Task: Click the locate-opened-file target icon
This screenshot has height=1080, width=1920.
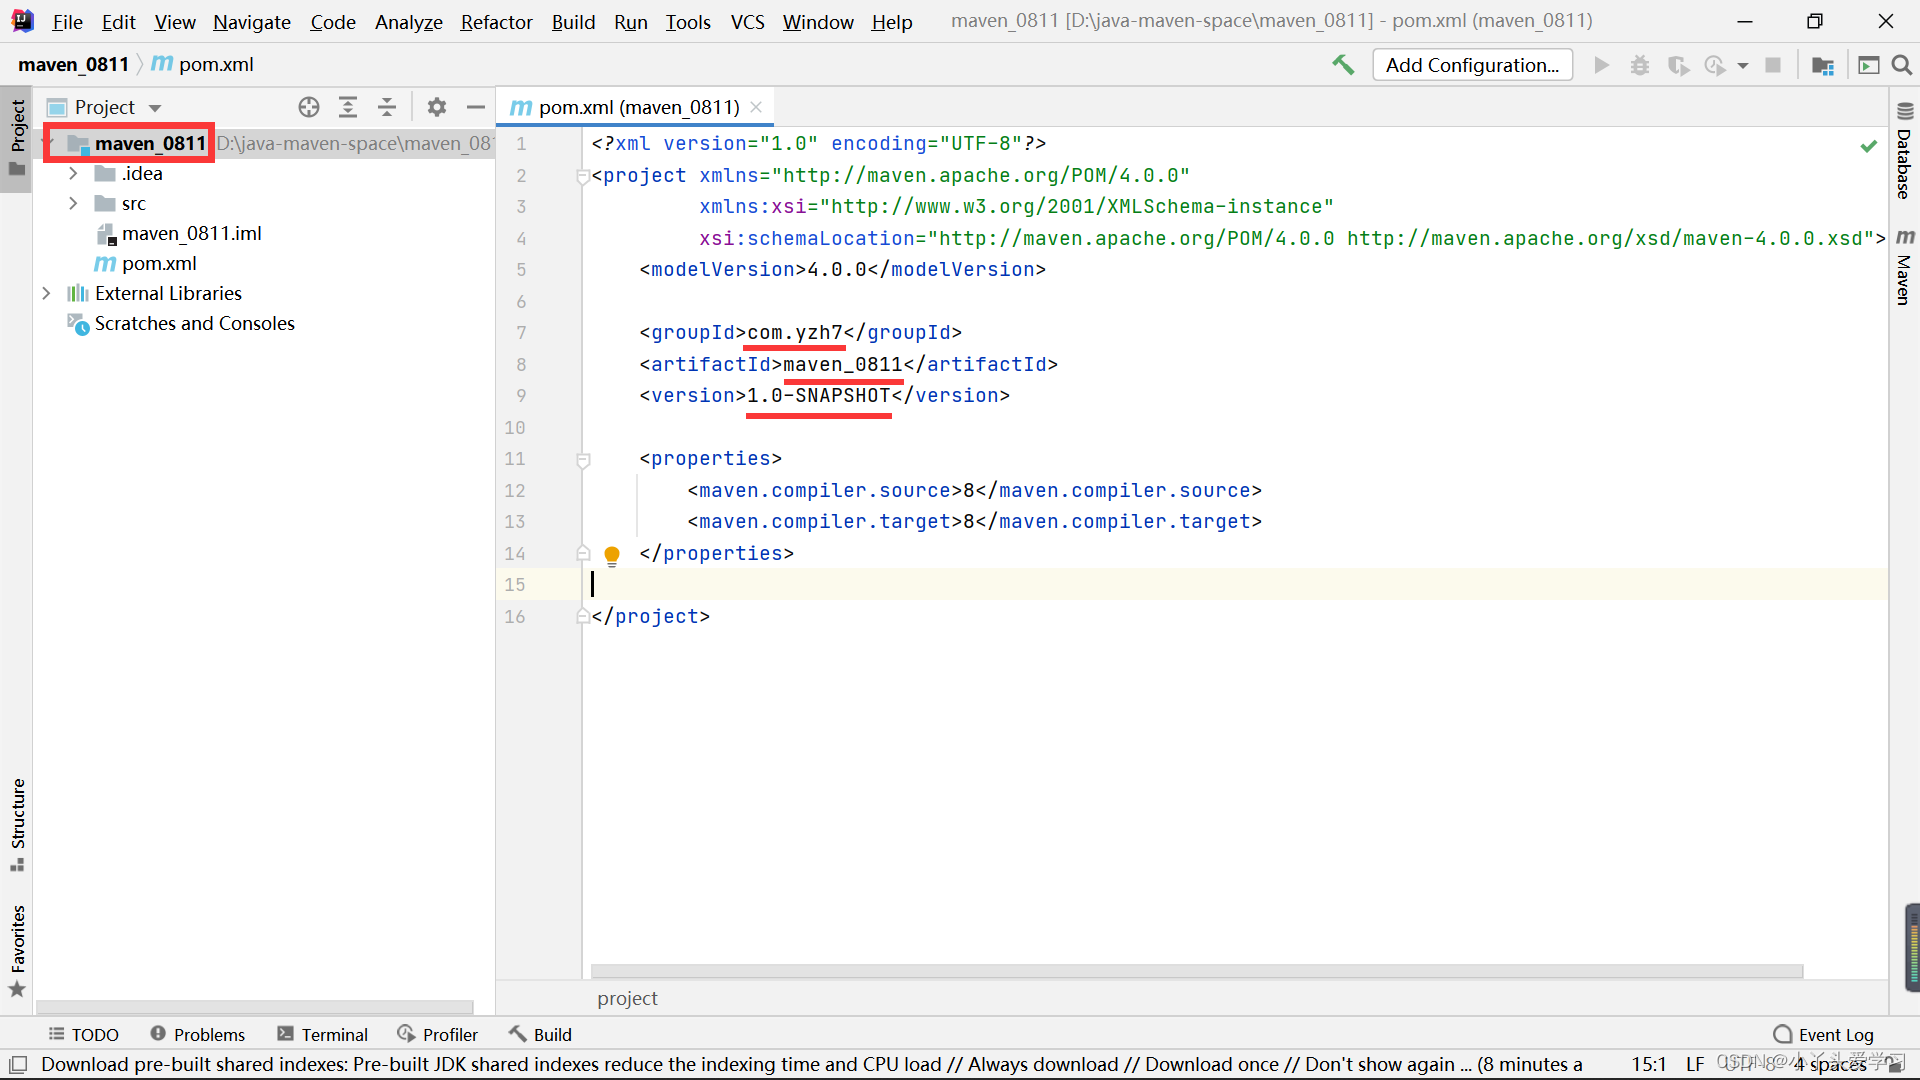Action: pos(309,107)
